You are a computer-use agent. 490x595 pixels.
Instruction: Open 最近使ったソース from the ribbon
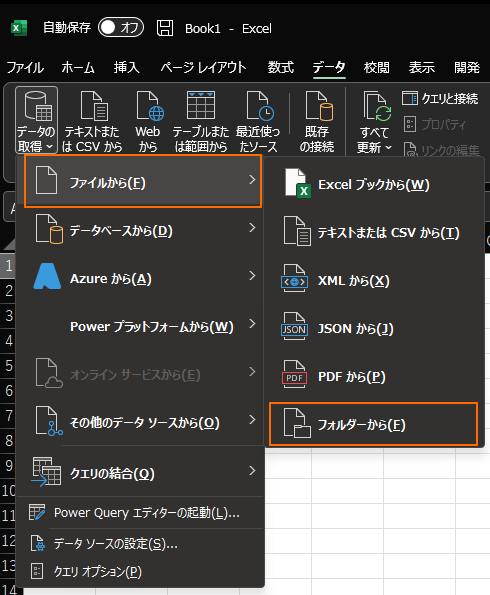[x=258, y=121]
